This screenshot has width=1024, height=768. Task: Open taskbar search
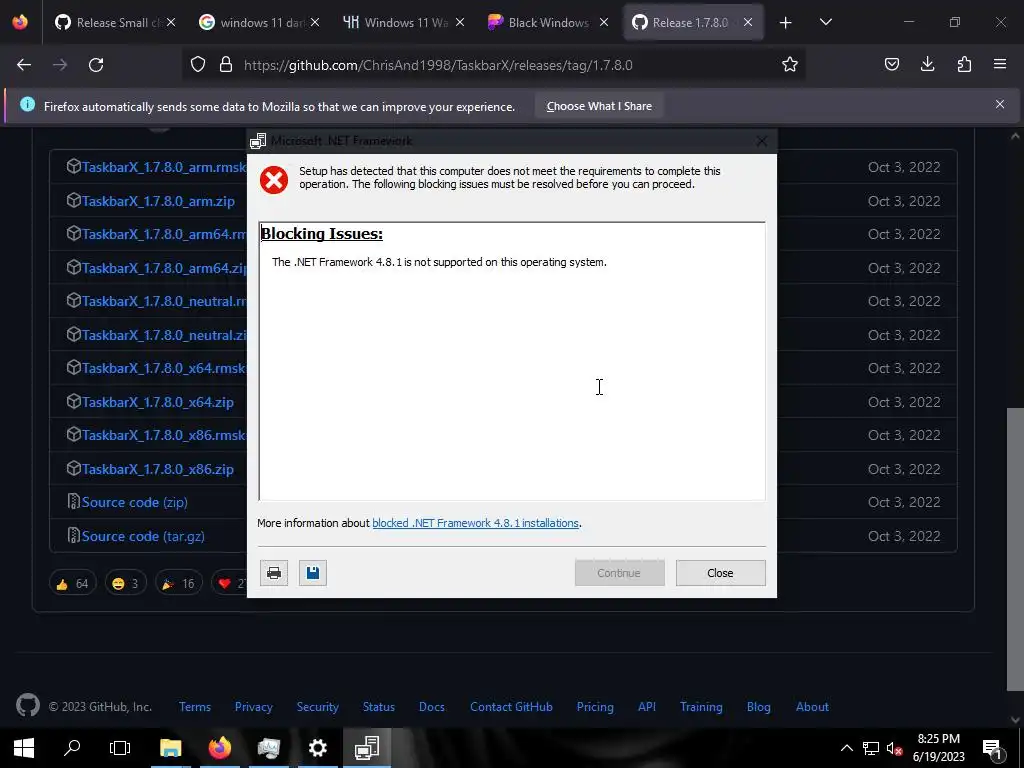[x=72, y=748]
